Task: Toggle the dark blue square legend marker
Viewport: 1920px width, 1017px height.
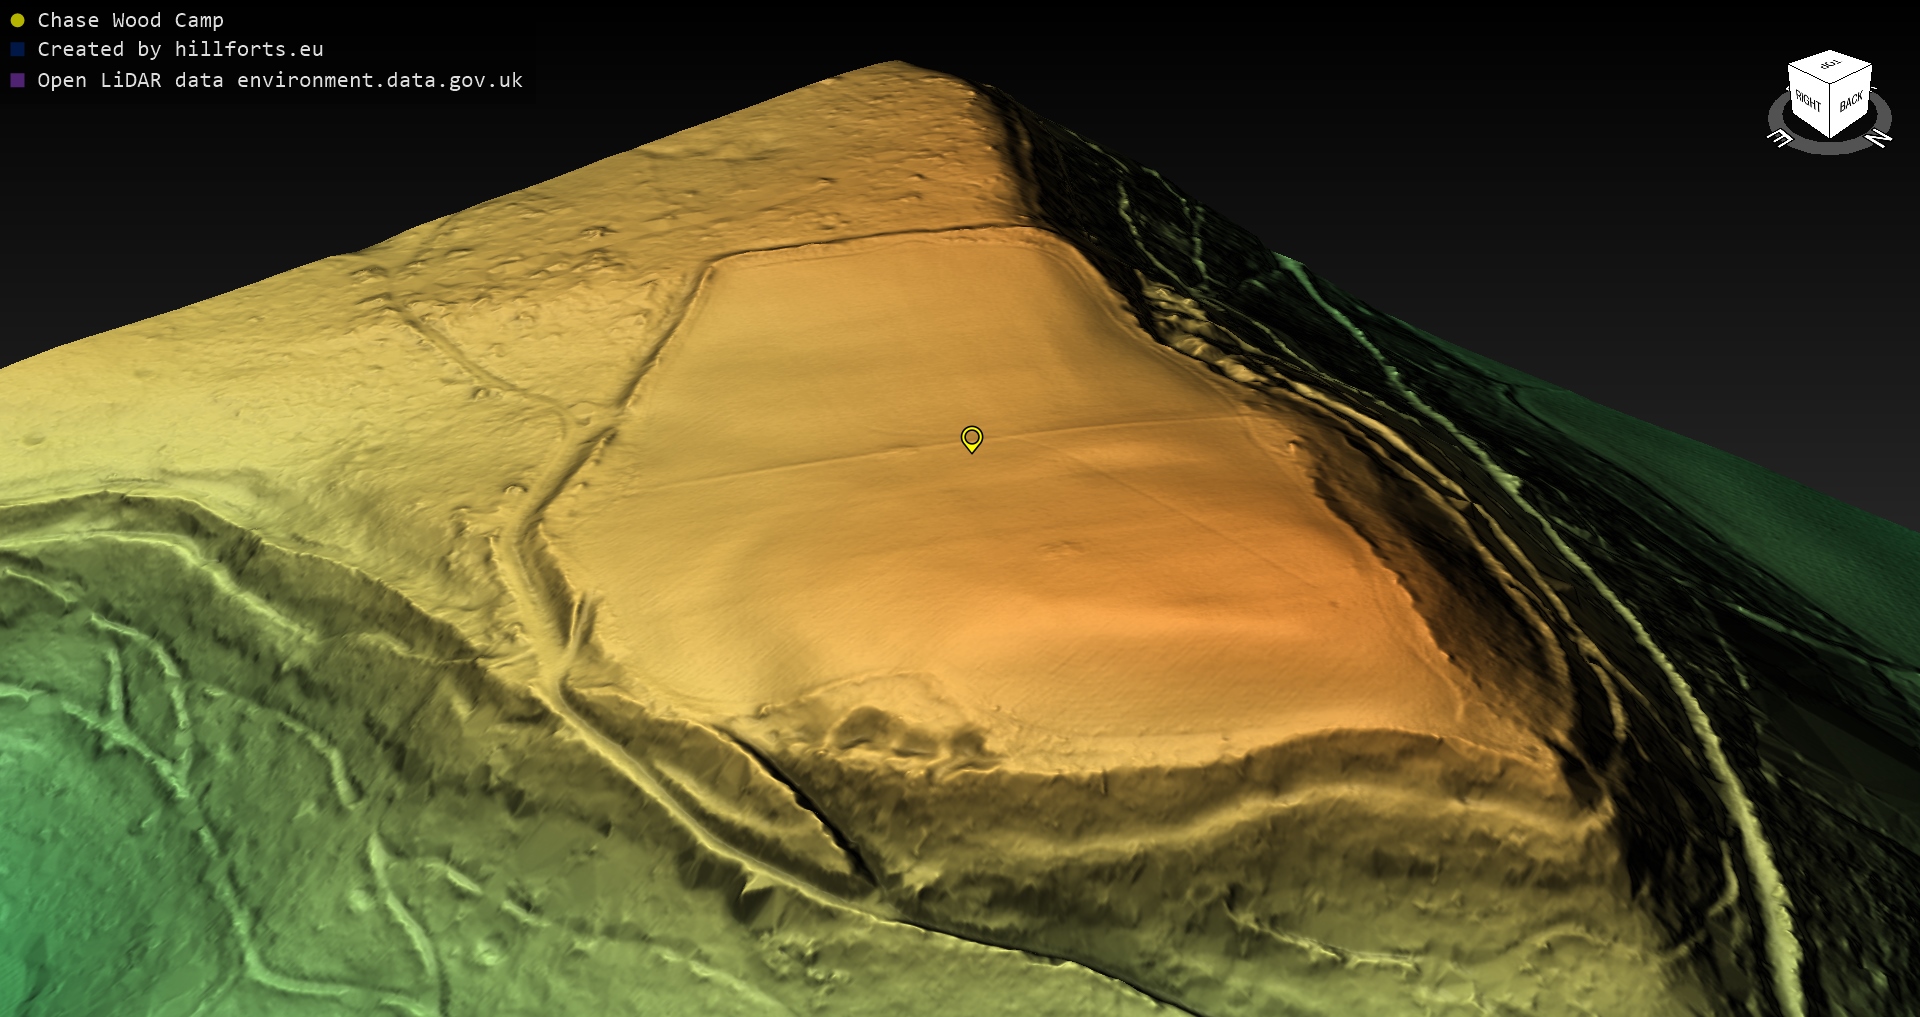Action: [17, 49]
